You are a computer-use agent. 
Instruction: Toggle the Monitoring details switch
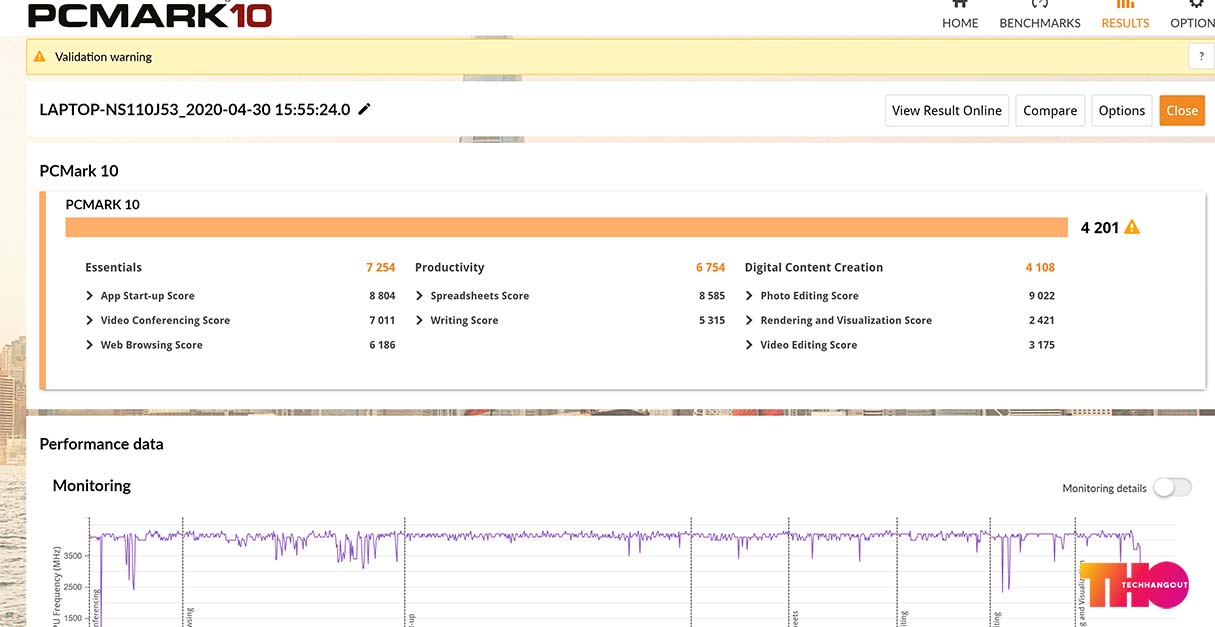(x=1172, y=488)
